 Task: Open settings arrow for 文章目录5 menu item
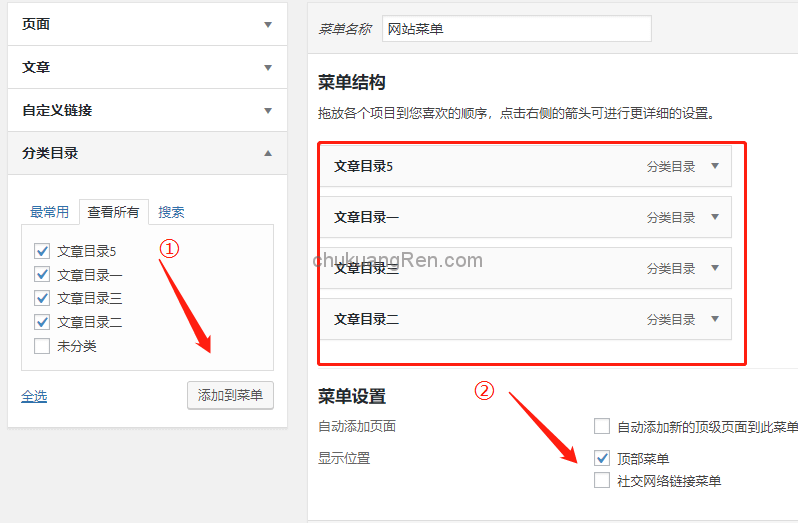coord(714,167)
